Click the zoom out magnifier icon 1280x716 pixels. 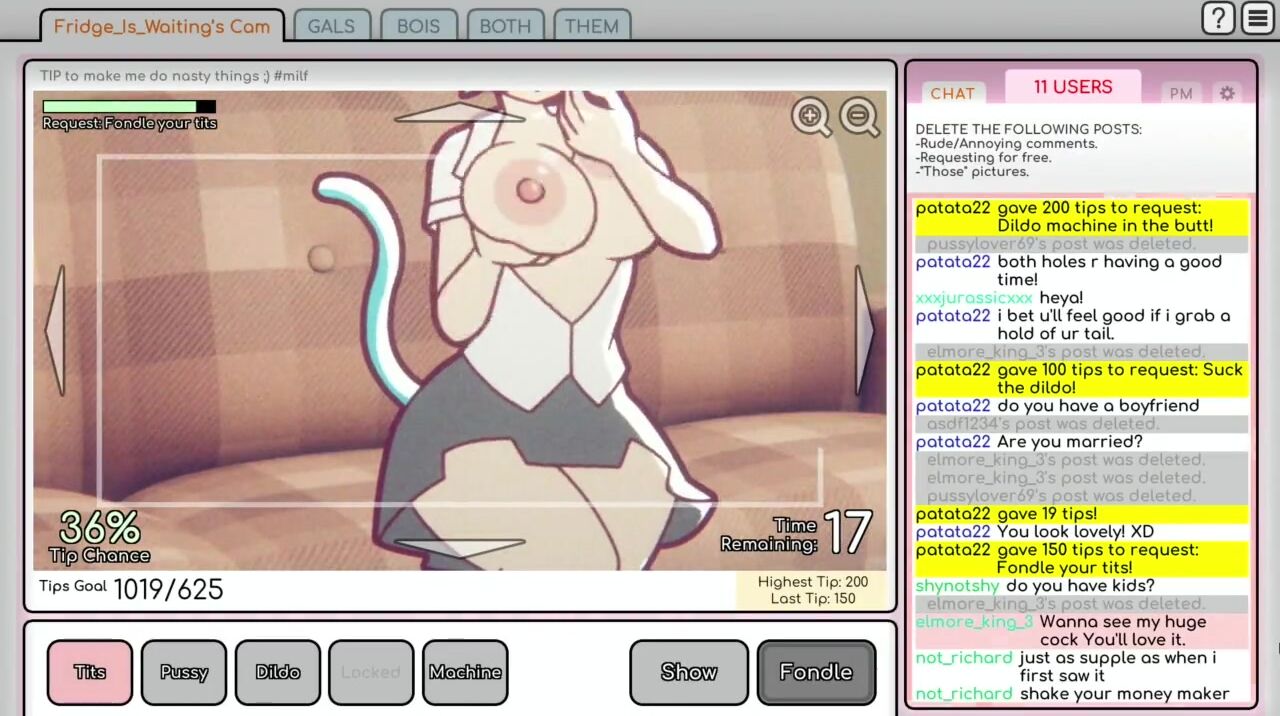[858, 117]
